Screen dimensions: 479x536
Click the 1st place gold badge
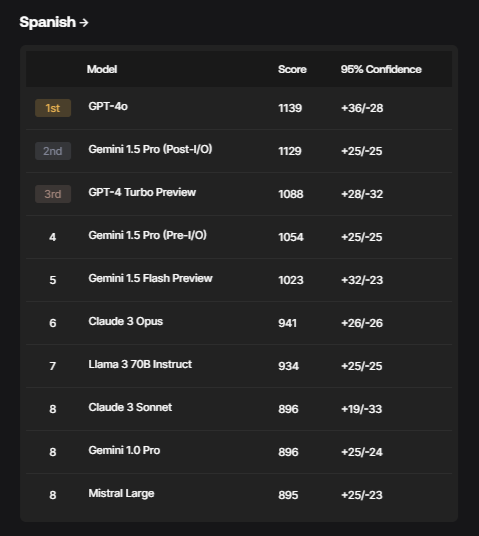[53, 108]
